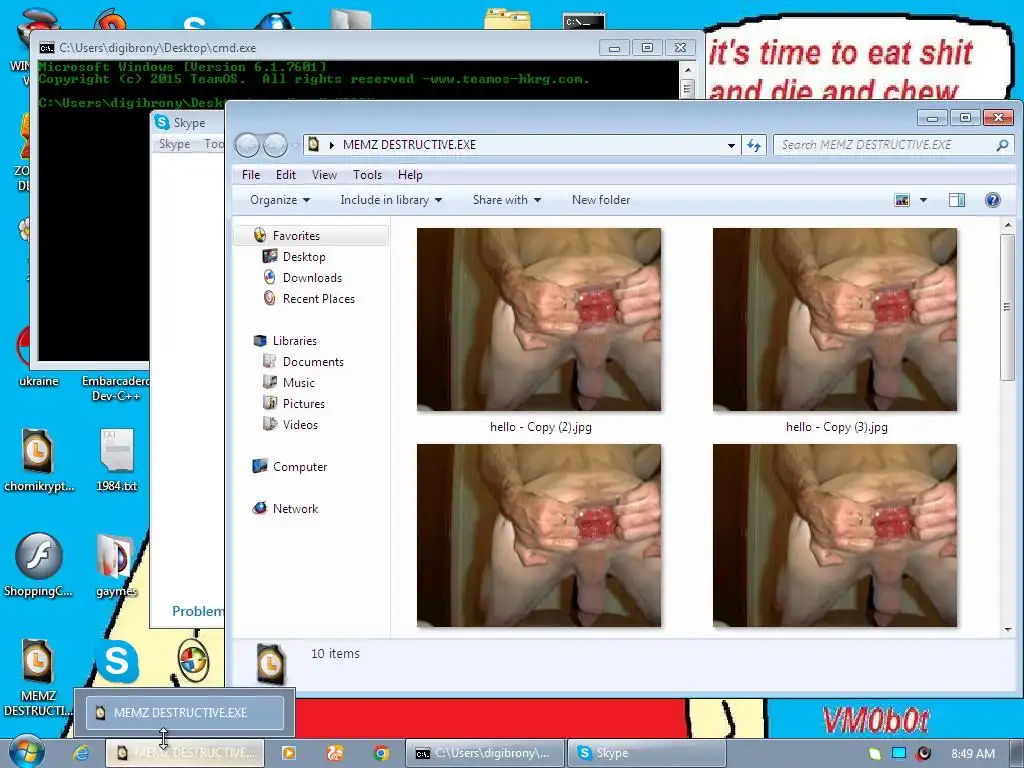Image resolution: width=1024 pixels, height=768 pixels.
Task: Expand the Include in library menu
Action: coord(391,200)
